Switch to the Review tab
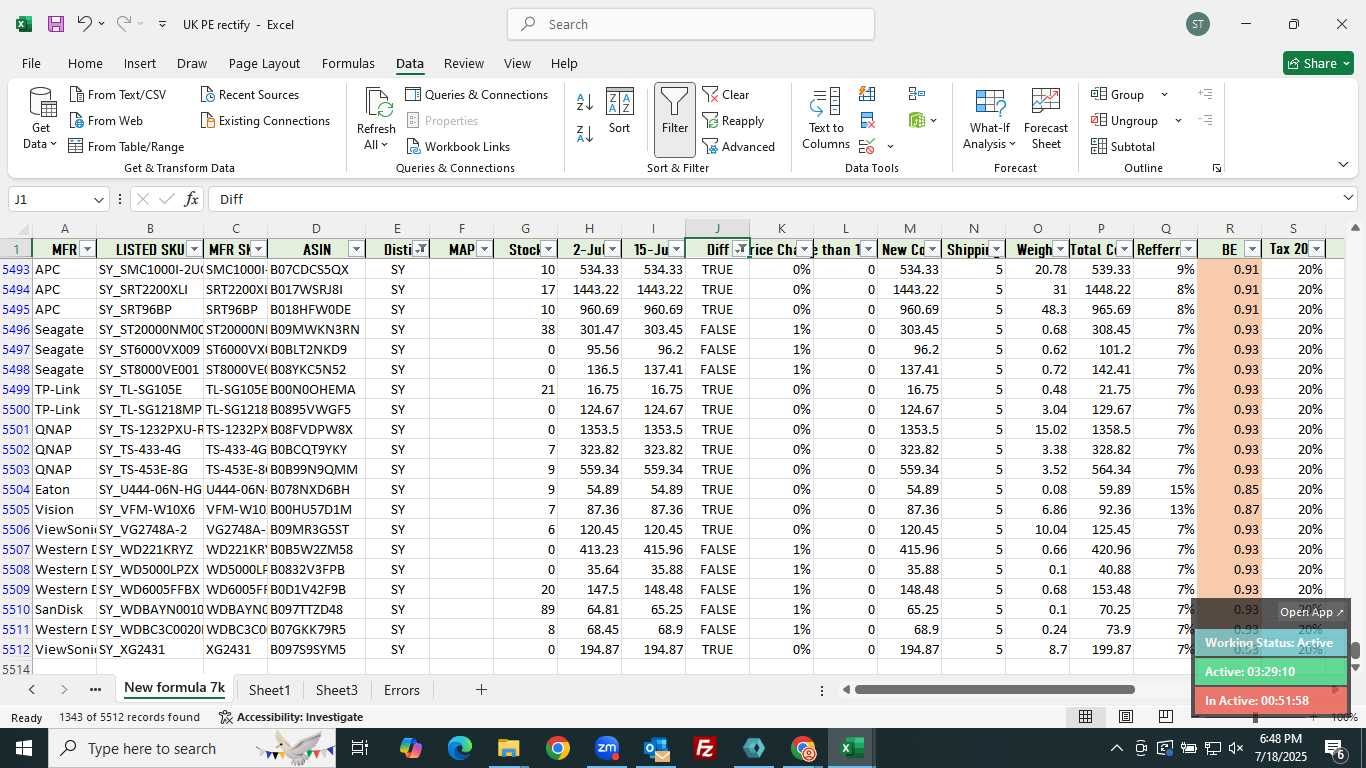This screenshot has width=1366, height=768. (x=463, y=63)
